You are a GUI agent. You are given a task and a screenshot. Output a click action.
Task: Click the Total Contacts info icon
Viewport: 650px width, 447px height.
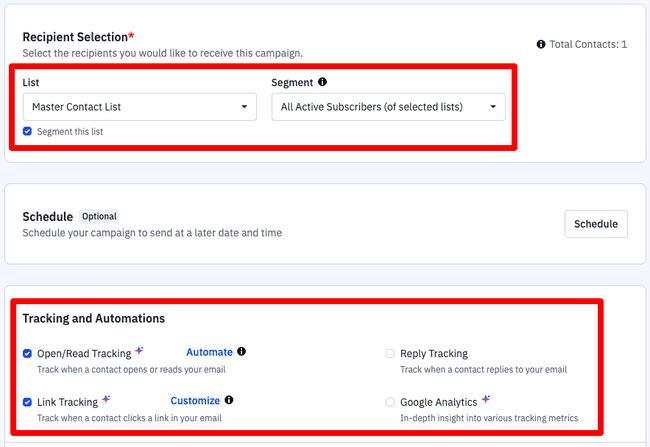541,44
